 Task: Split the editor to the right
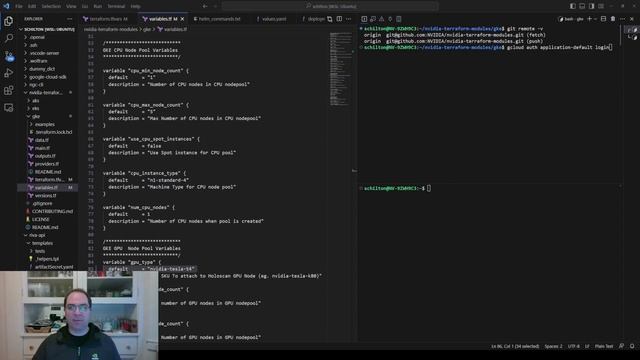point(339,19)
